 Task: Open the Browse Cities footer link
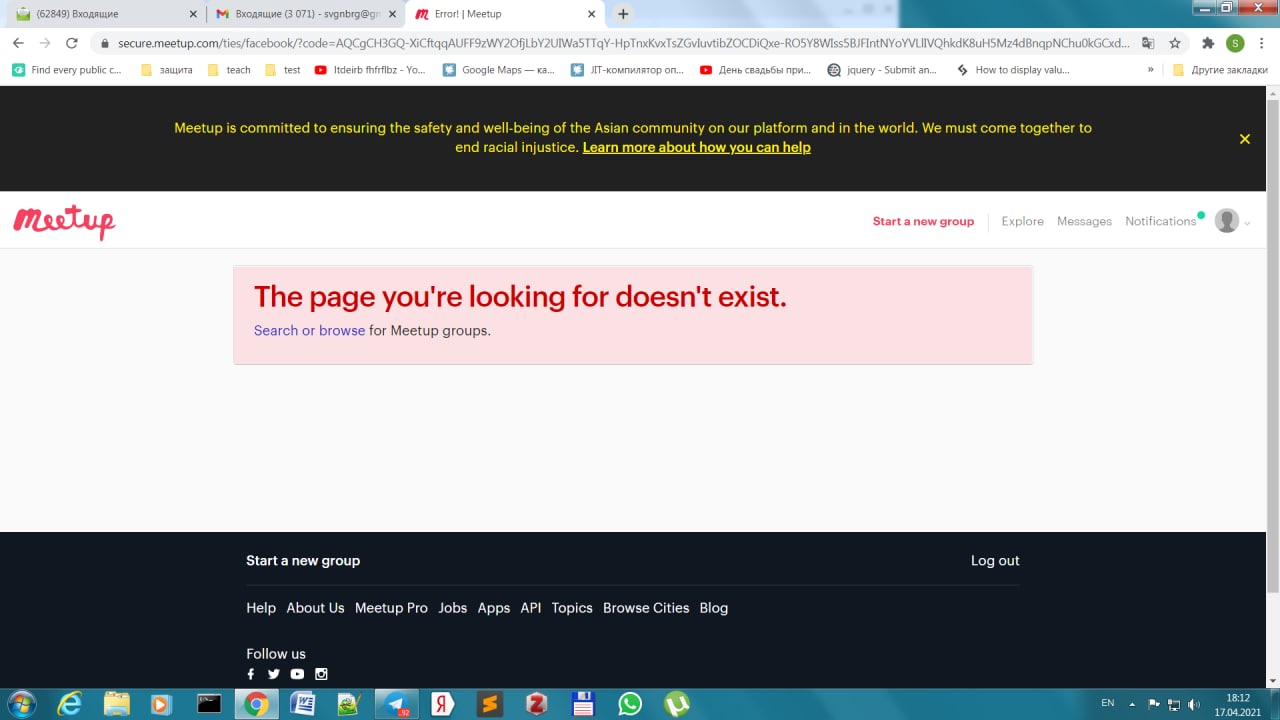[646, 608]
